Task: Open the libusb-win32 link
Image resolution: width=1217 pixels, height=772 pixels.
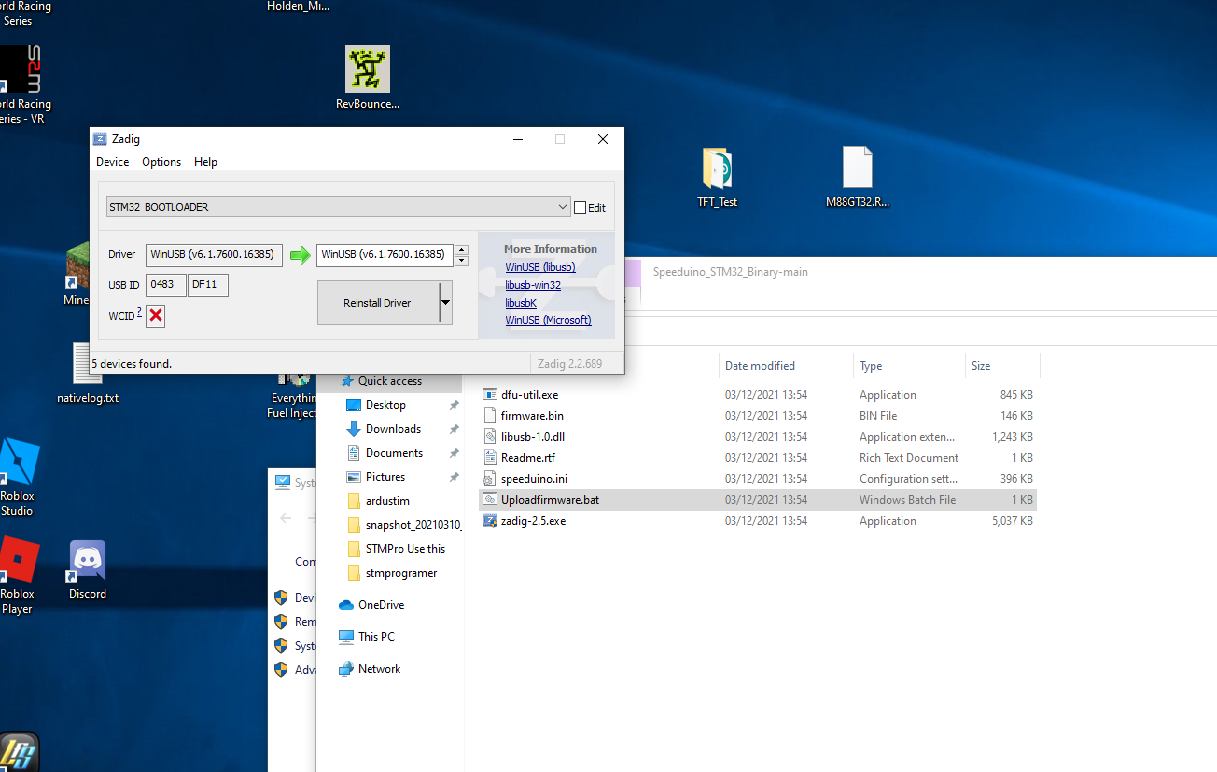Action: tap(533, 285)
